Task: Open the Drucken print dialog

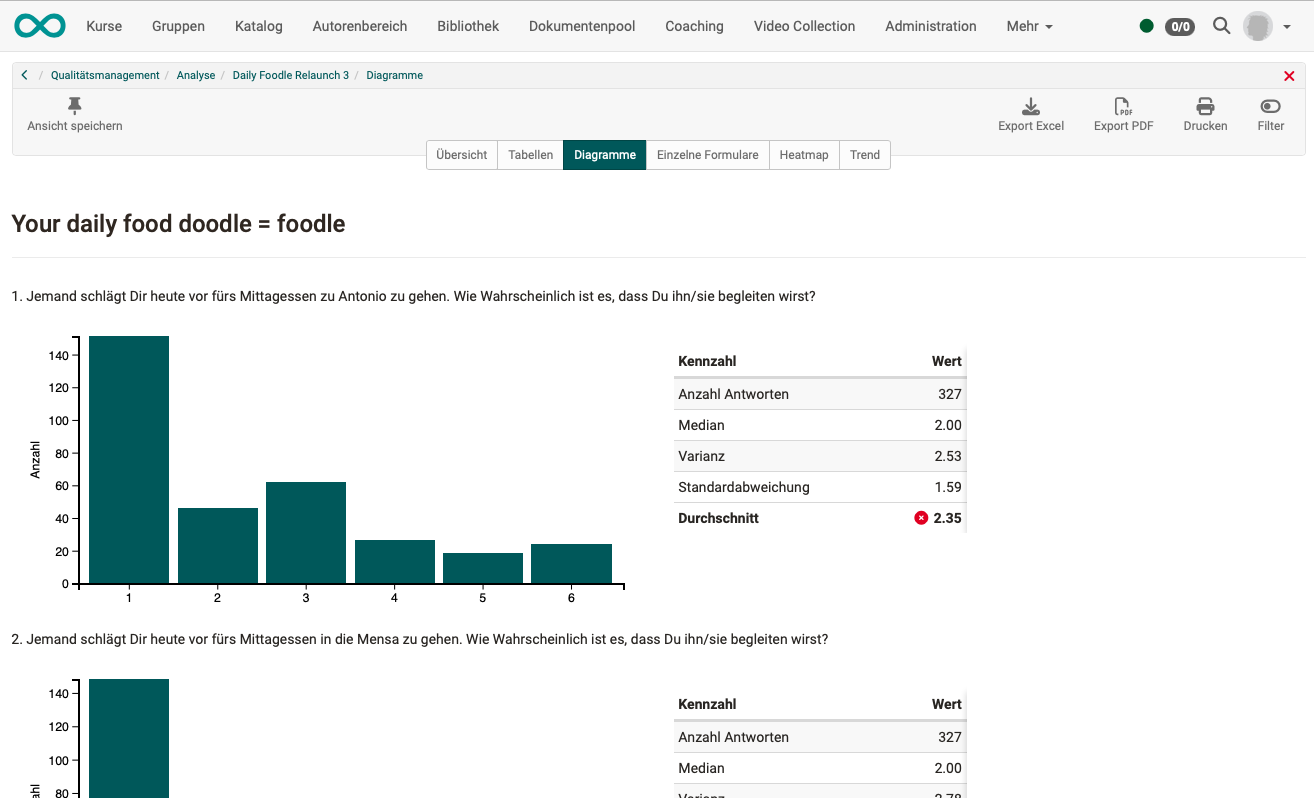Action: [x=1205, y=113]
